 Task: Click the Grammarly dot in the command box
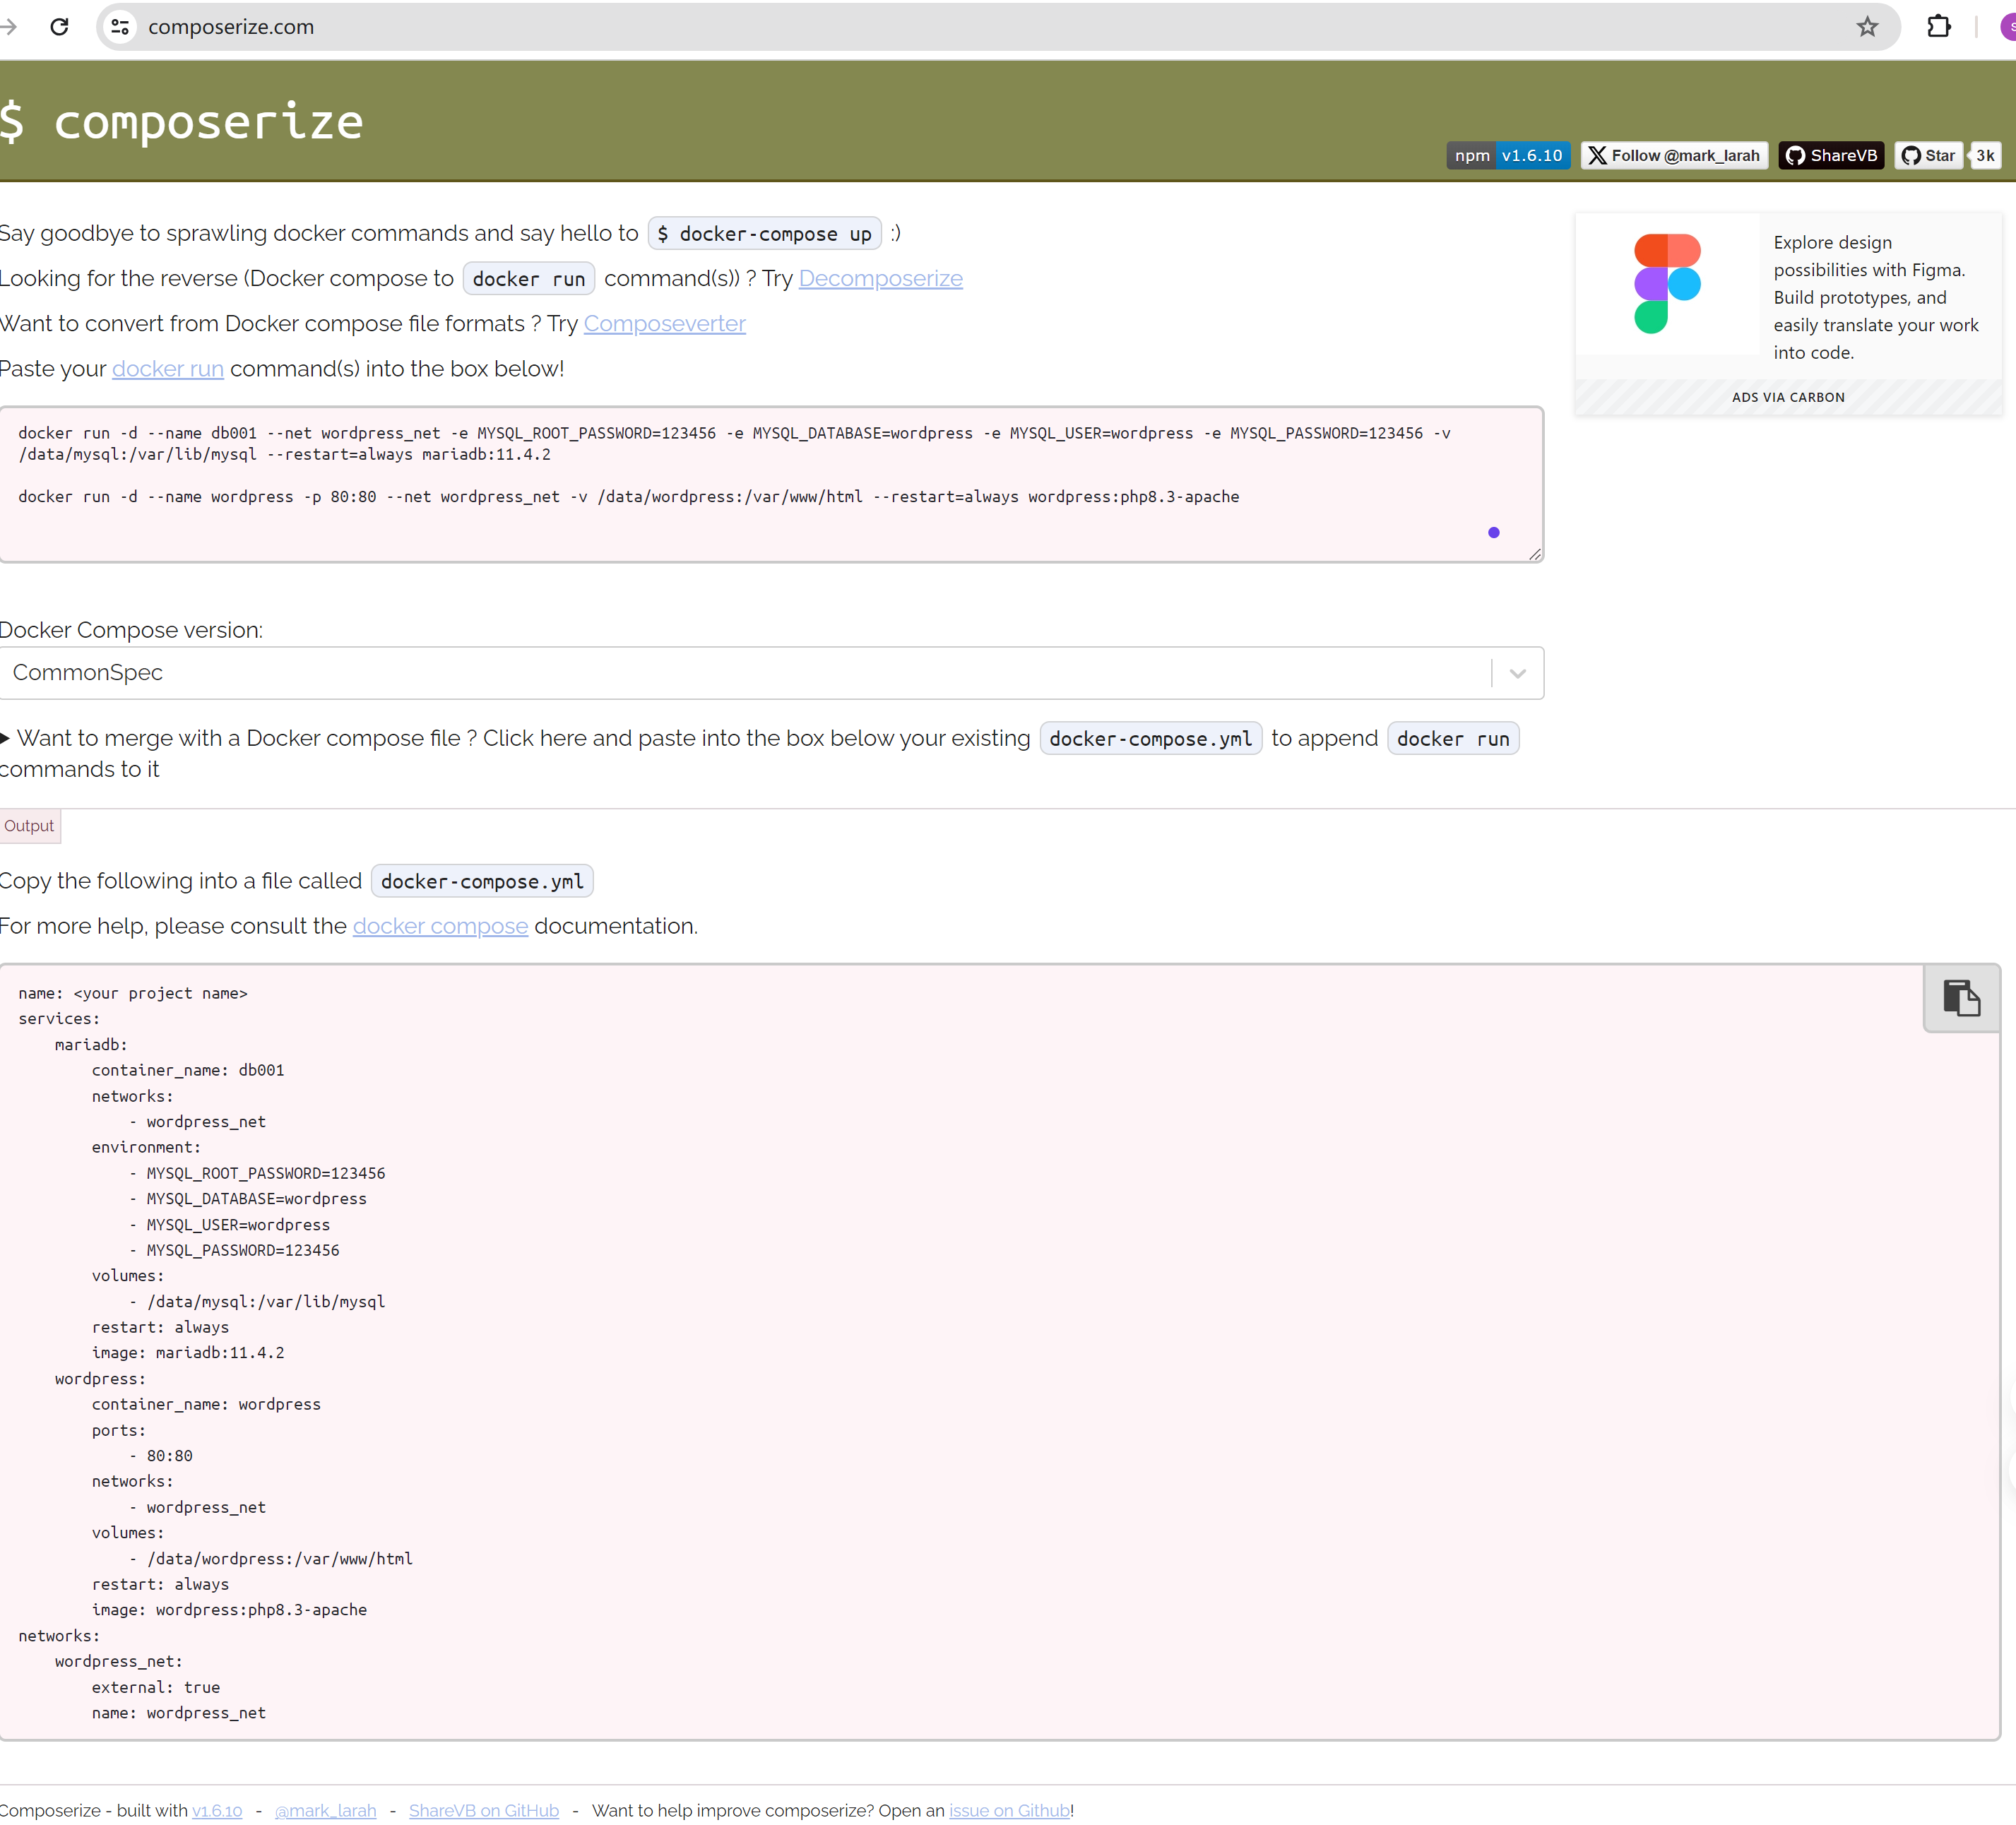point(1493,532)
